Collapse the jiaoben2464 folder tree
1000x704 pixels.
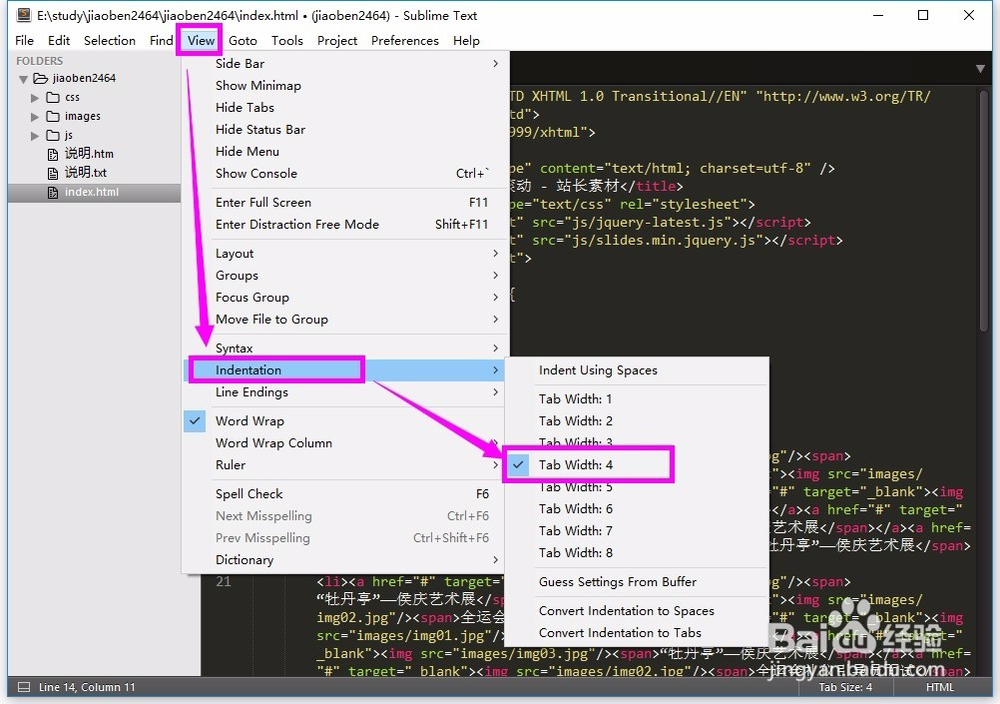(22, 78)
